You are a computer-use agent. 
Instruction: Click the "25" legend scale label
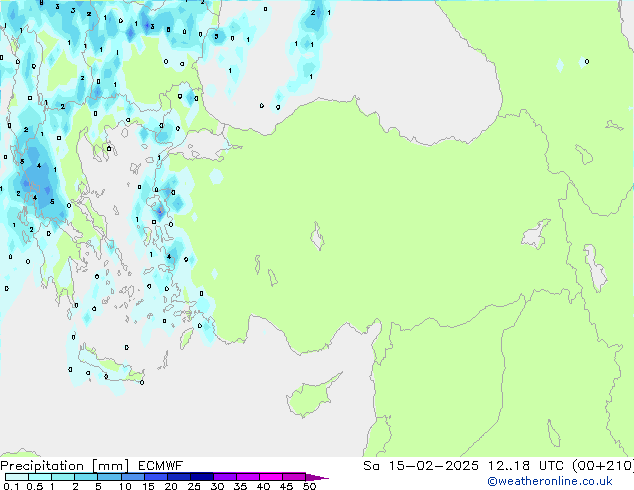(194, 486)
